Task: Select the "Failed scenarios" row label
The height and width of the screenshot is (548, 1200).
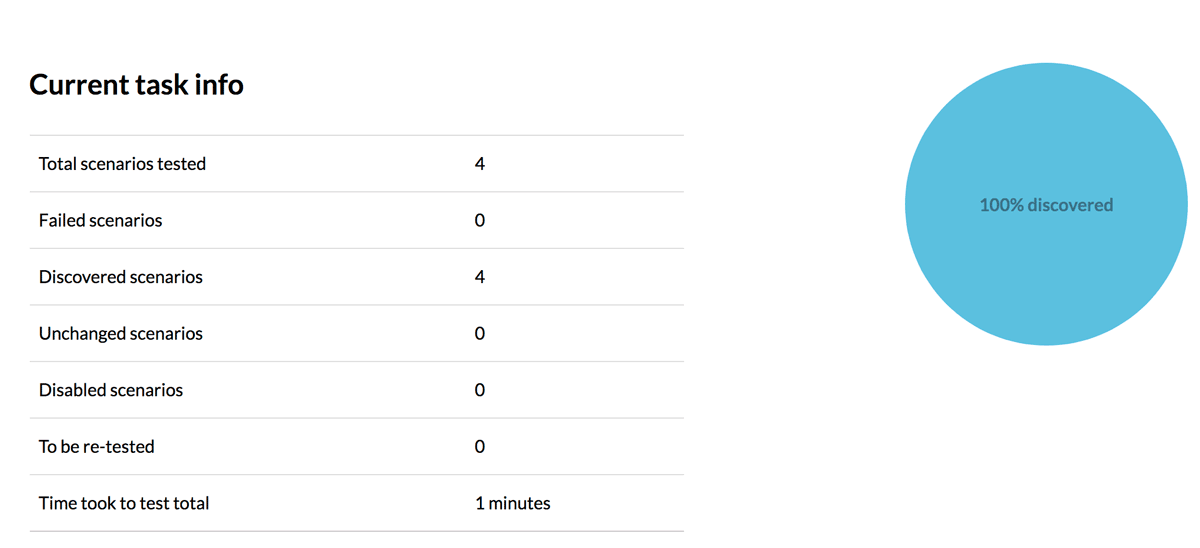Action: tap(100, 220)
